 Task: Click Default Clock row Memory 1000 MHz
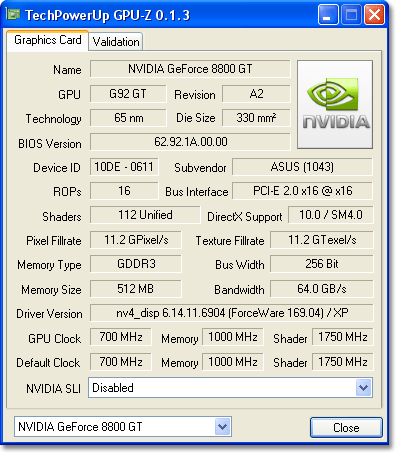point(233,362)
